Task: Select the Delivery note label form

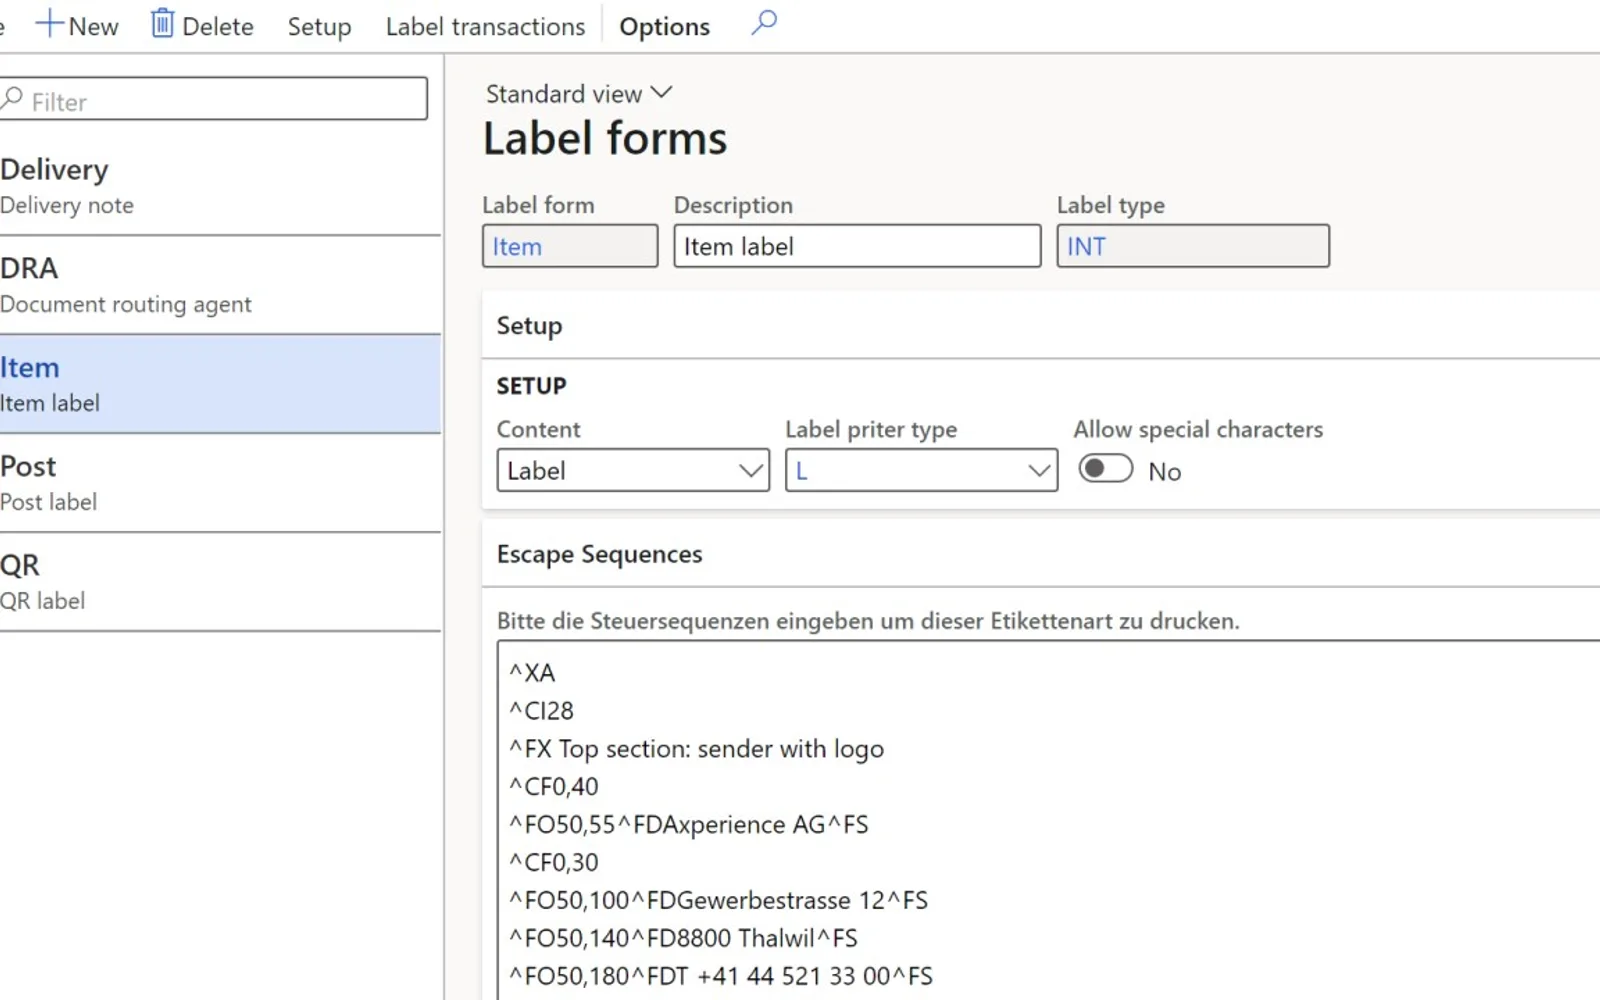Action: 220,186
